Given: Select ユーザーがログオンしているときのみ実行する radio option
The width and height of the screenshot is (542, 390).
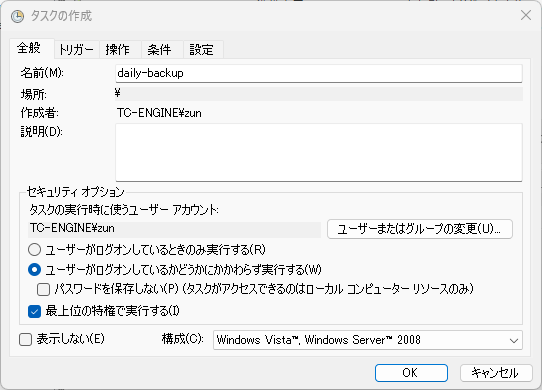Looking at the screenshot, I should [35, 250].
